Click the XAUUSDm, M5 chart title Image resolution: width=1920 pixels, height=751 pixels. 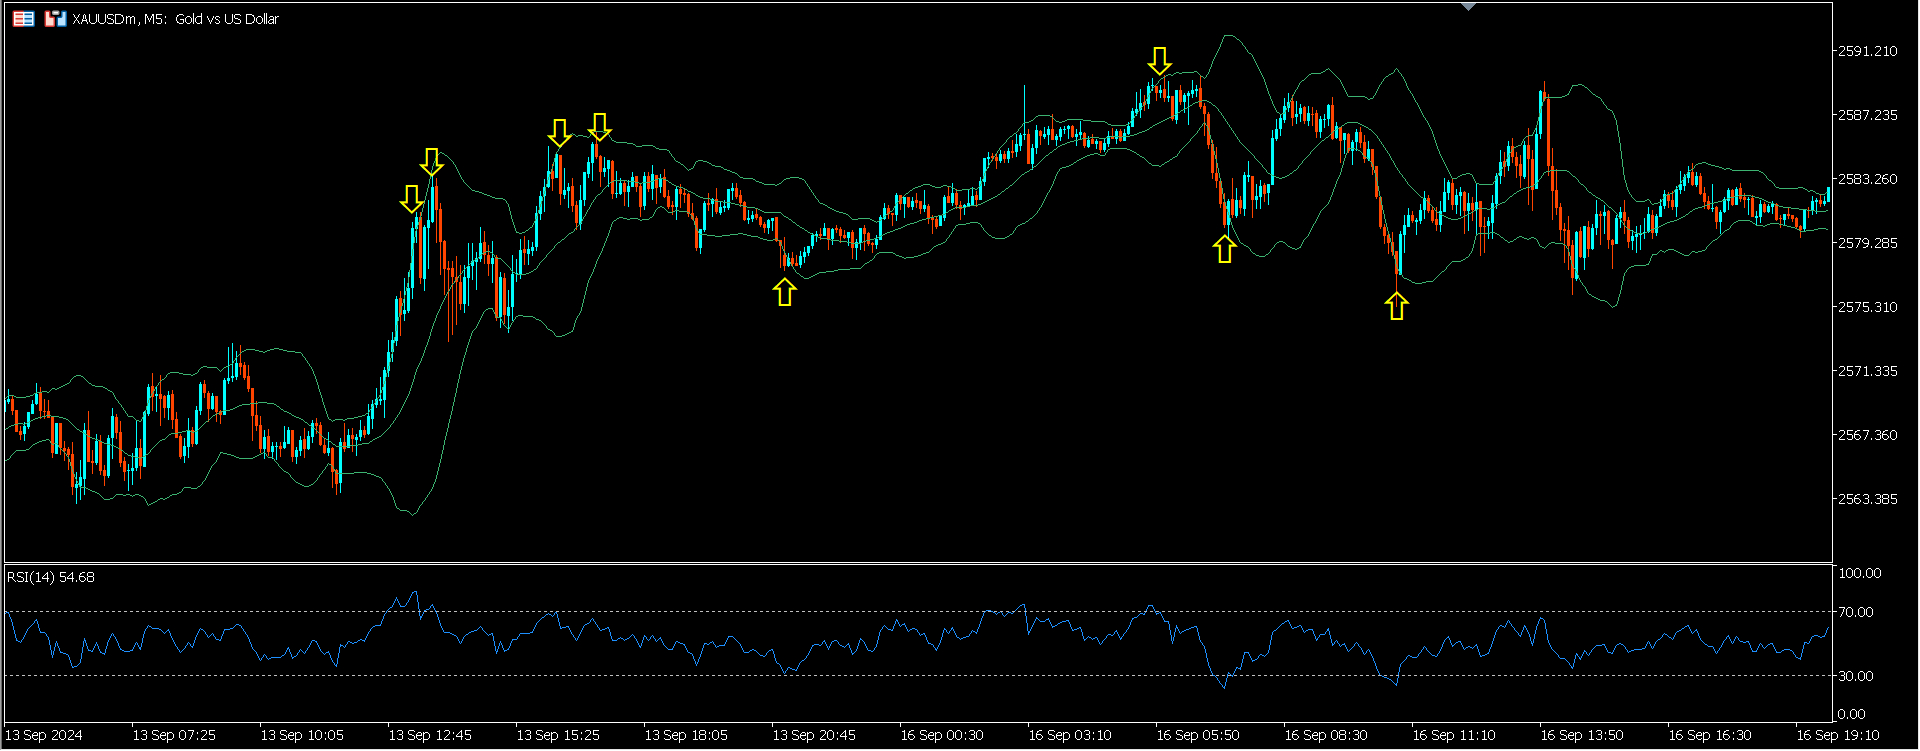point(176,19)
